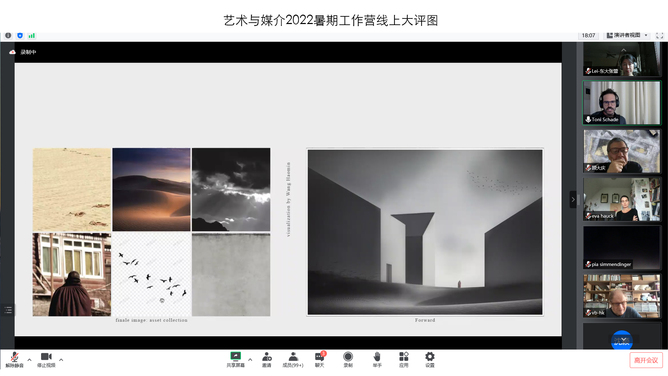Open chat panel with unread badge

coord(320,360)
